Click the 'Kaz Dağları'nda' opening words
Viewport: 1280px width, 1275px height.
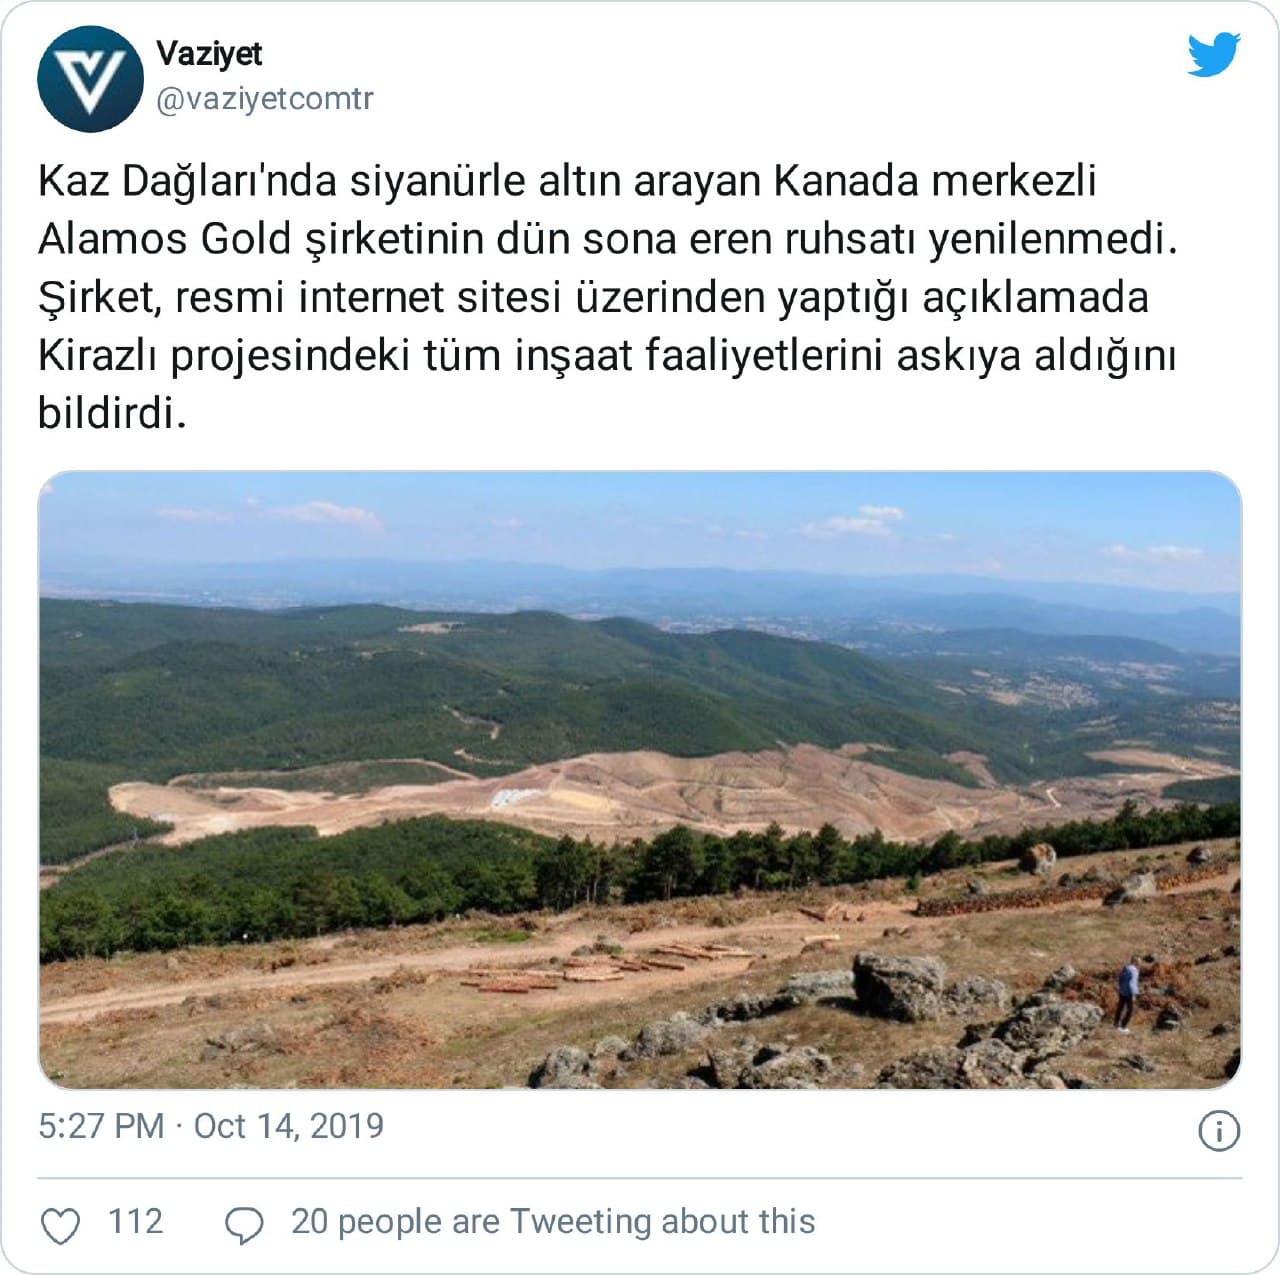click(186, 183)
